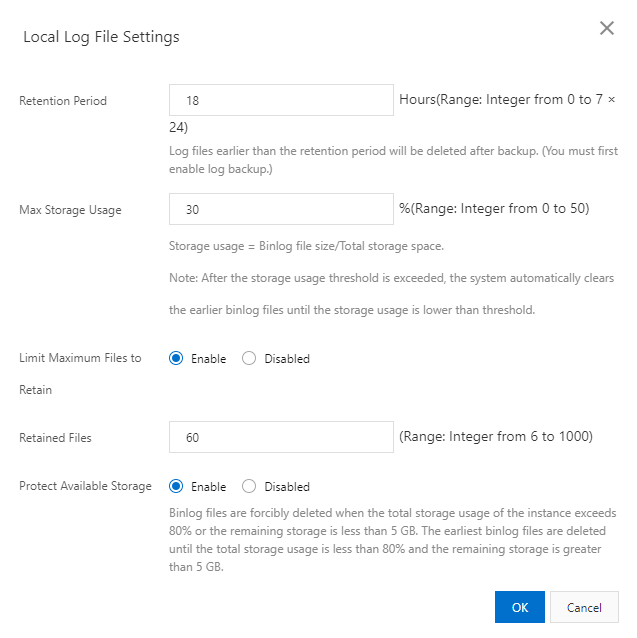Viewport: 637px width, 638px height.
Task: Click the Protect Available Storage label
Action: [85, 487]
